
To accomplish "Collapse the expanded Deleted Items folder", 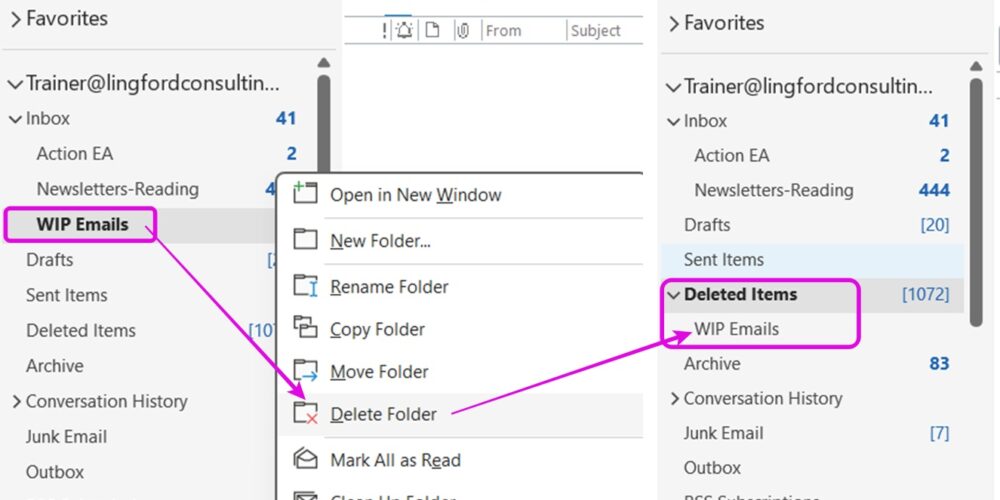I will [674, 295].
